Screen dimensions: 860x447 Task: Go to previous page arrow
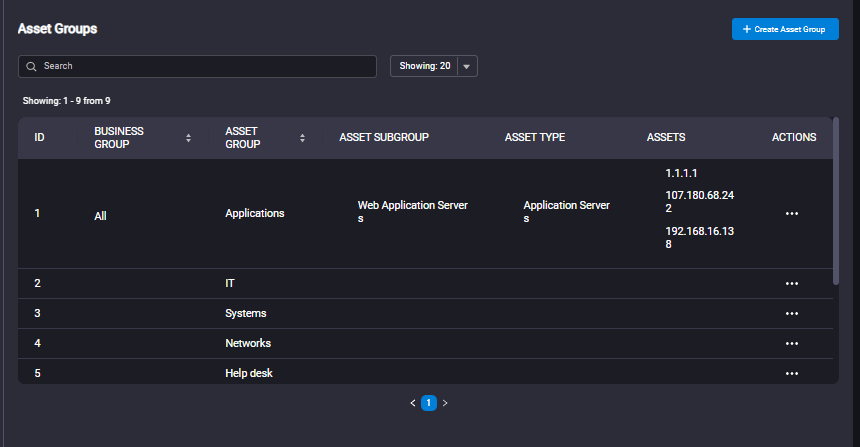click(412, 403)
